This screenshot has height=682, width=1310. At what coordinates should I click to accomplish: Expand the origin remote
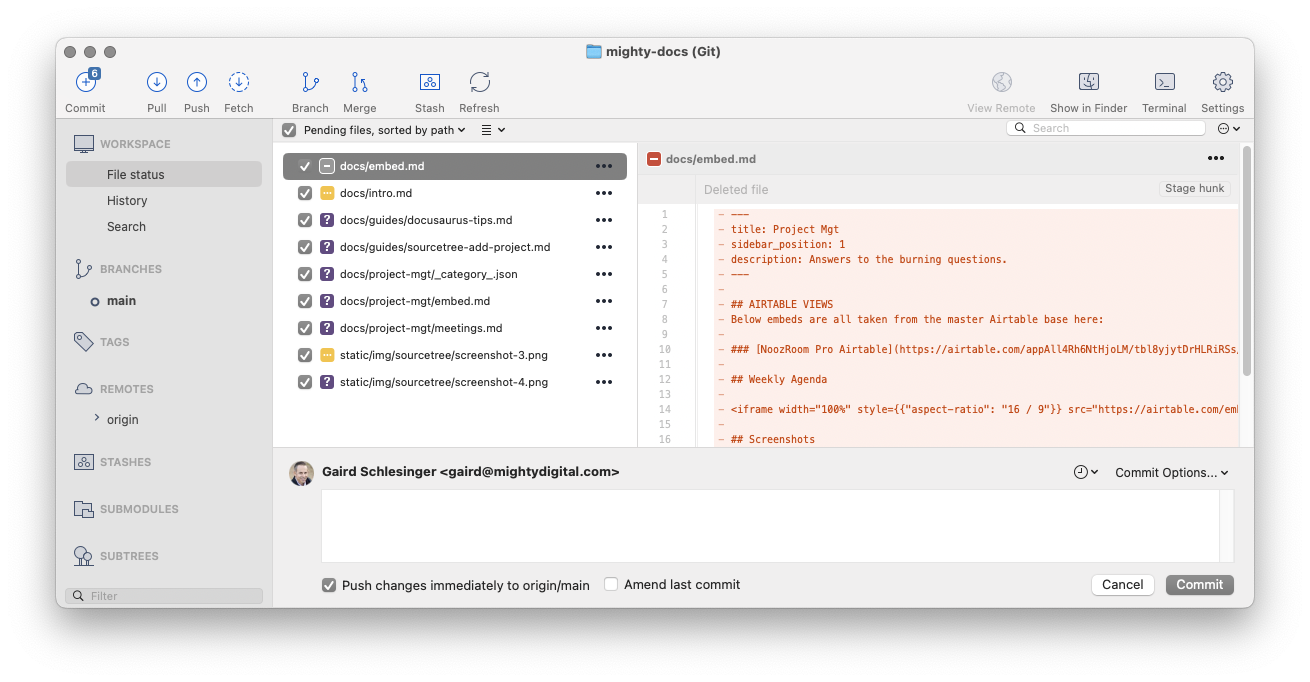[x=95, y=419]
